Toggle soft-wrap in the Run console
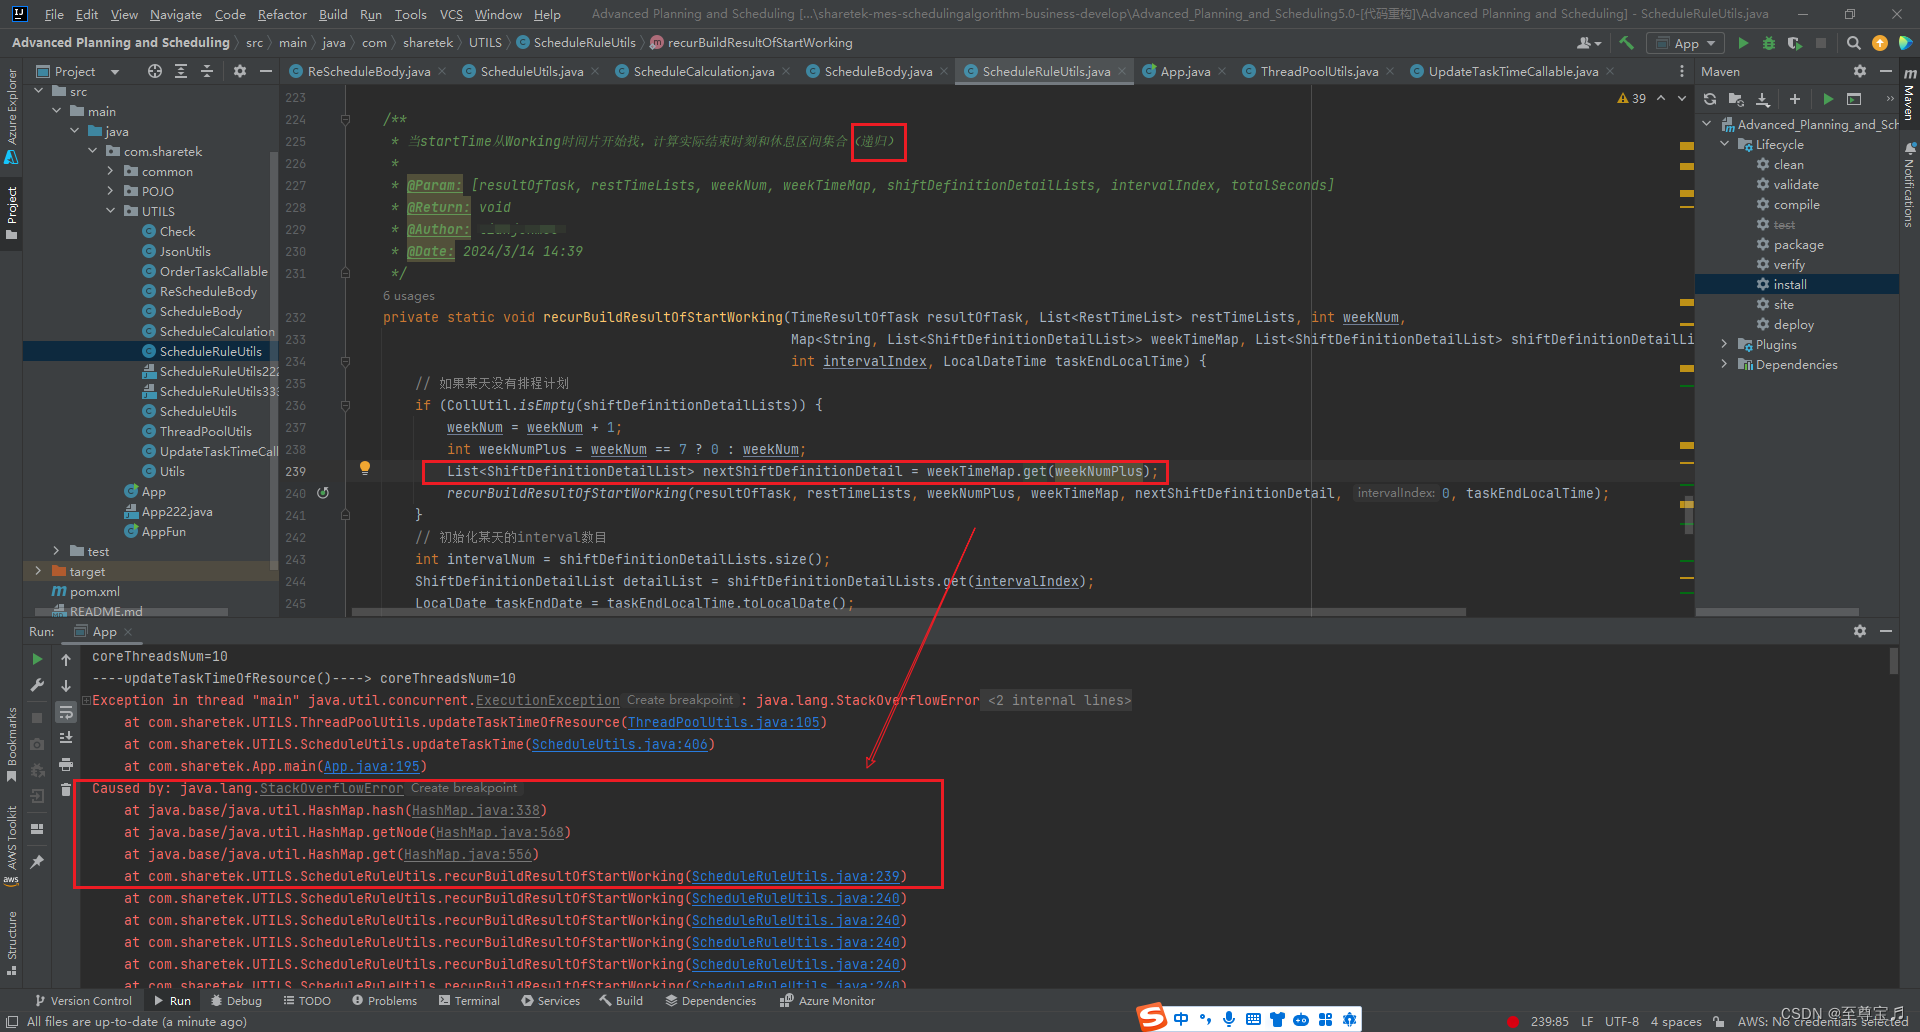Viewport: 1920px width, 1032px height. click(x=66, y=712)
